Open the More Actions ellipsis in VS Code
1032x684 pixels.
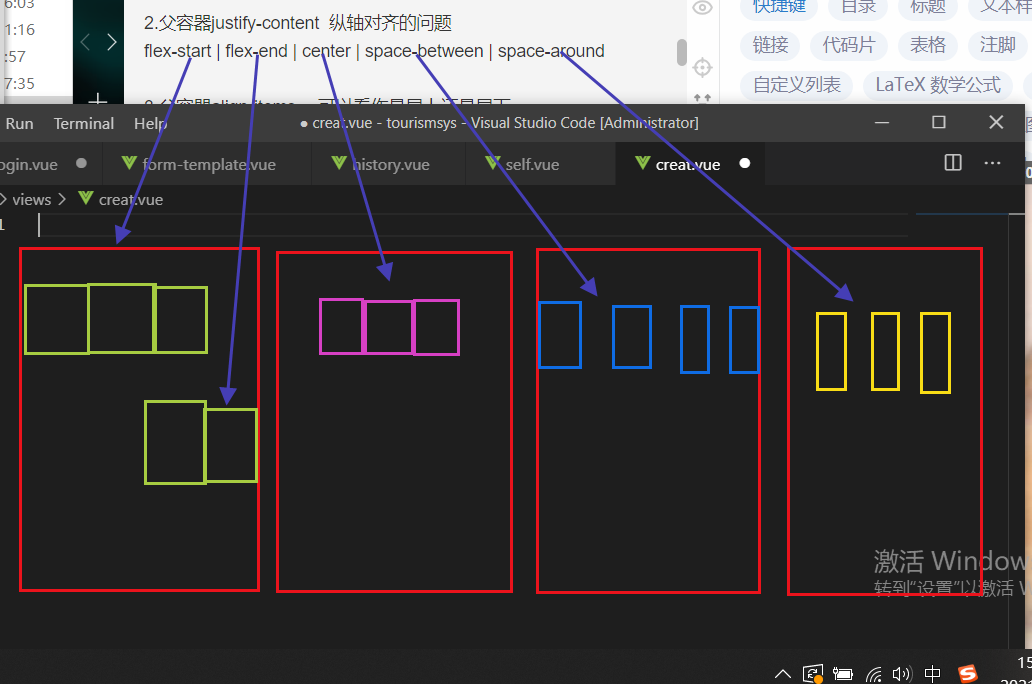tap(992, 163)
